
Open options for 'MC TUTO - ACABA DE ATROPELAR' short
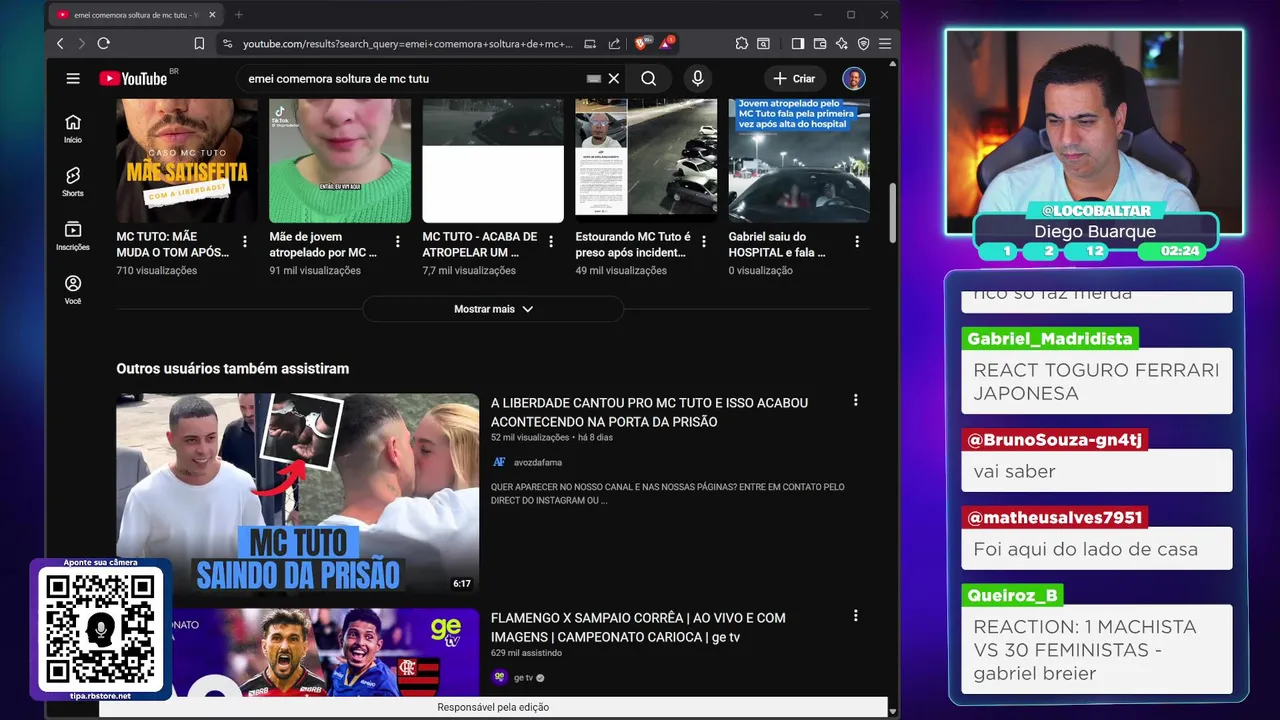click(x=551, y=241)
